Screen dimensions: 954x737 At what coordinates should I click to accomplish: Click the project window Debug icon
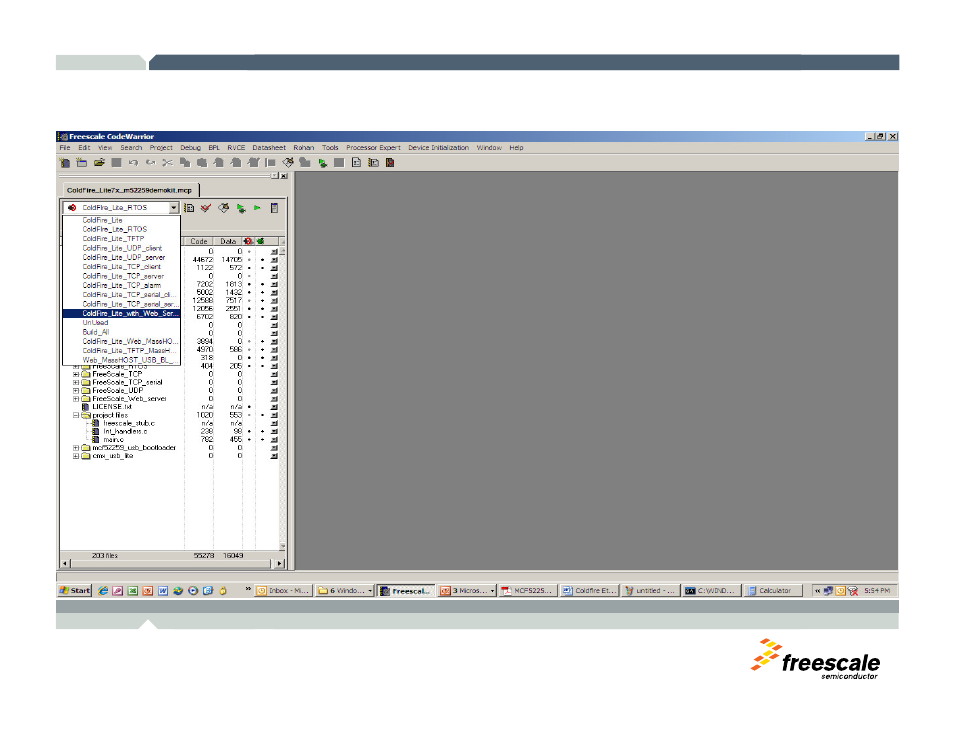pyautogui.click(x=241, y=208)
